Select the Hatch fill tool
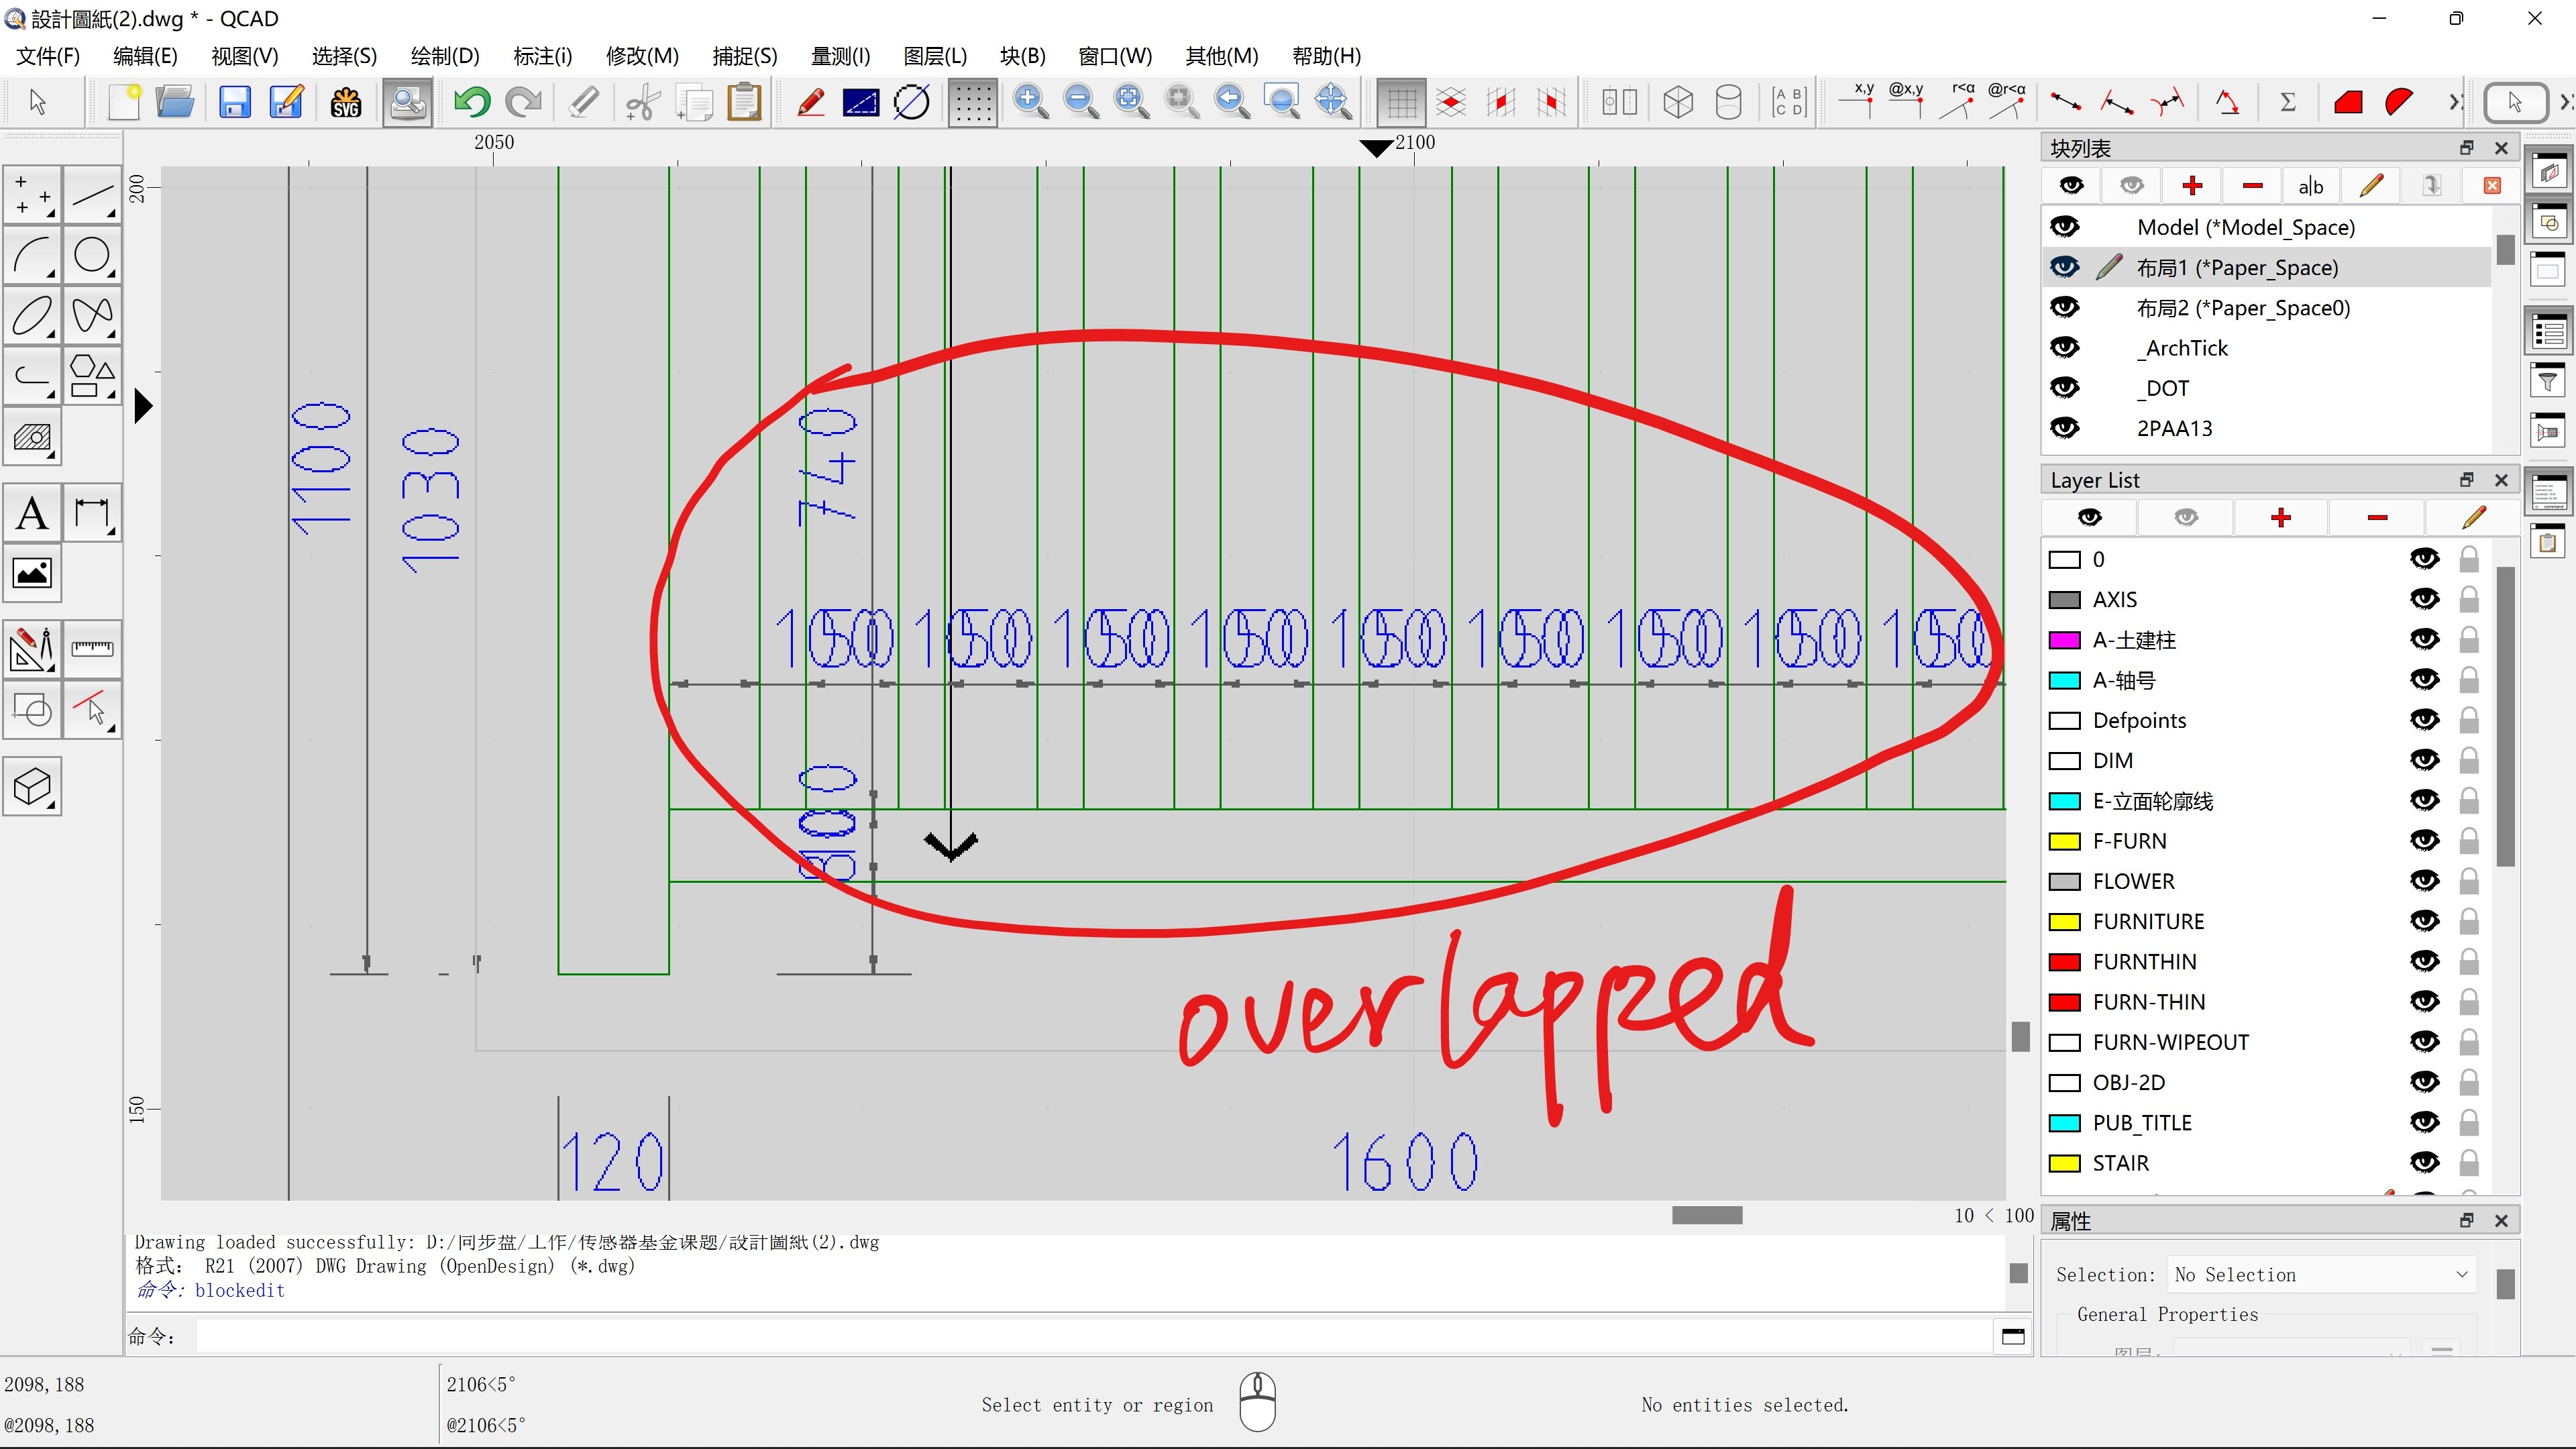Image resolution: width=2576 pixels, height=1449 pixels. pyautogui.click(x=32, y=437)
